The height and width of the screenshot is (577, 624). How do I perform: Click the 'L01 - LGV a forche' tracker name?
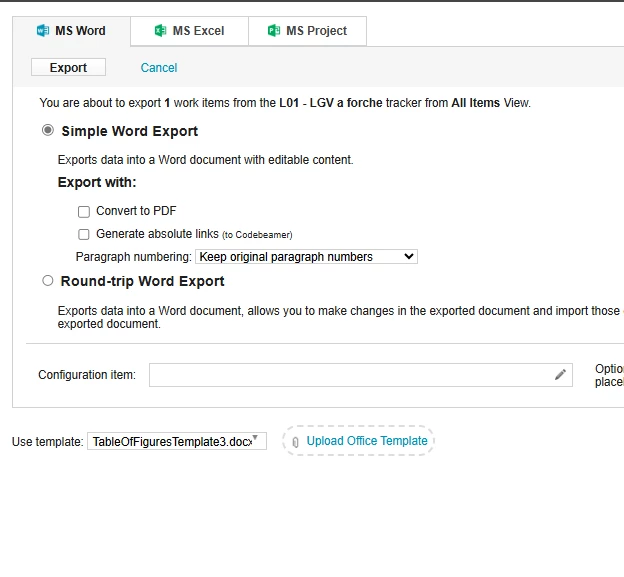(331, 103)
